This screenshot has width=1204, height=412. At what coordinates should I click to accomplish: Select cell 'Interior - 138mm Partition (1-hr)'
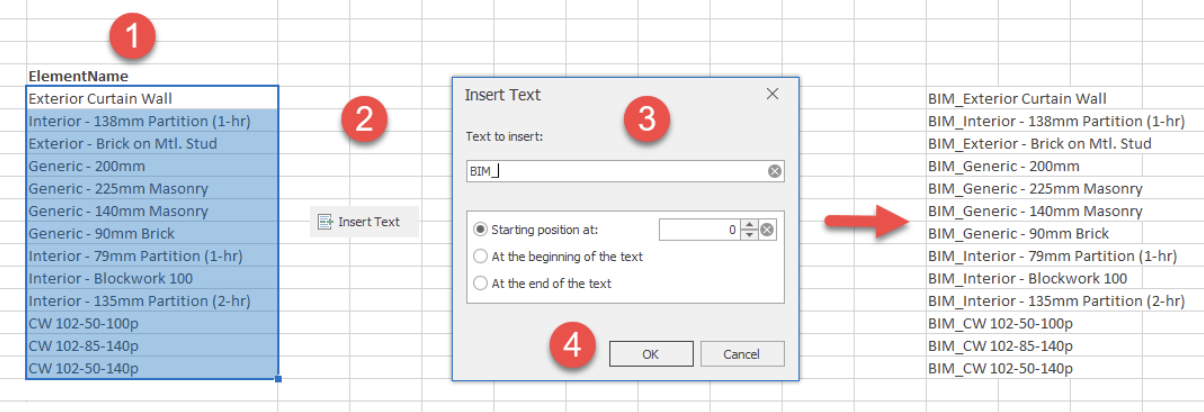tap(152, 121)
